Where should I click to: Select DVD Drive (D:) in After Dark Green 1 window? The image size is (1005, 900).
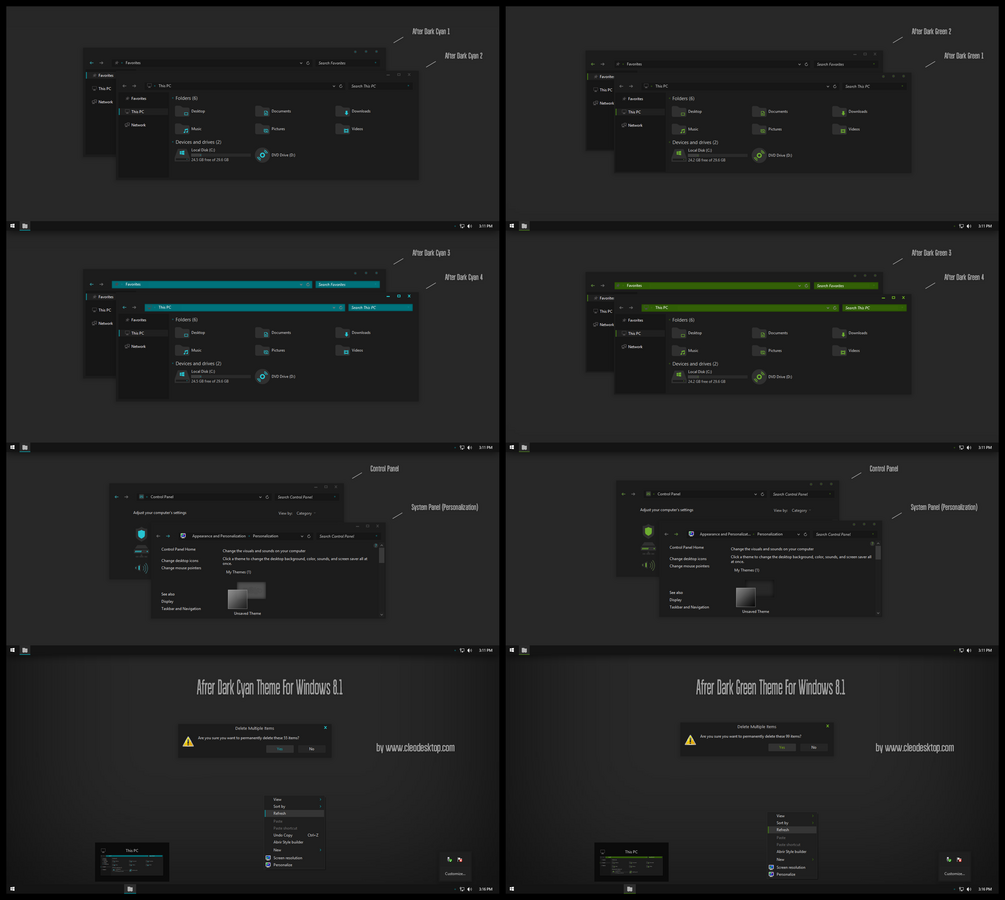(772, 155)
